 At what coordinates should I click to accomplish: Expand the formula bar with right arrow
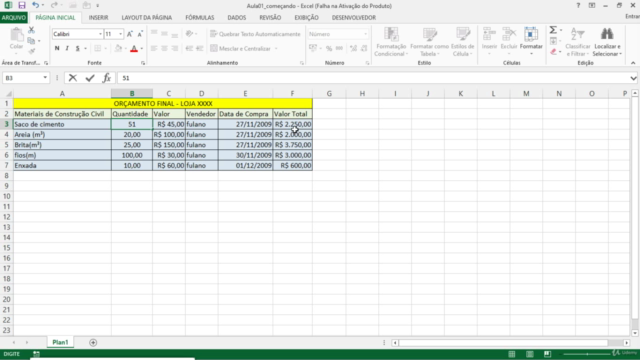(633, 78)
